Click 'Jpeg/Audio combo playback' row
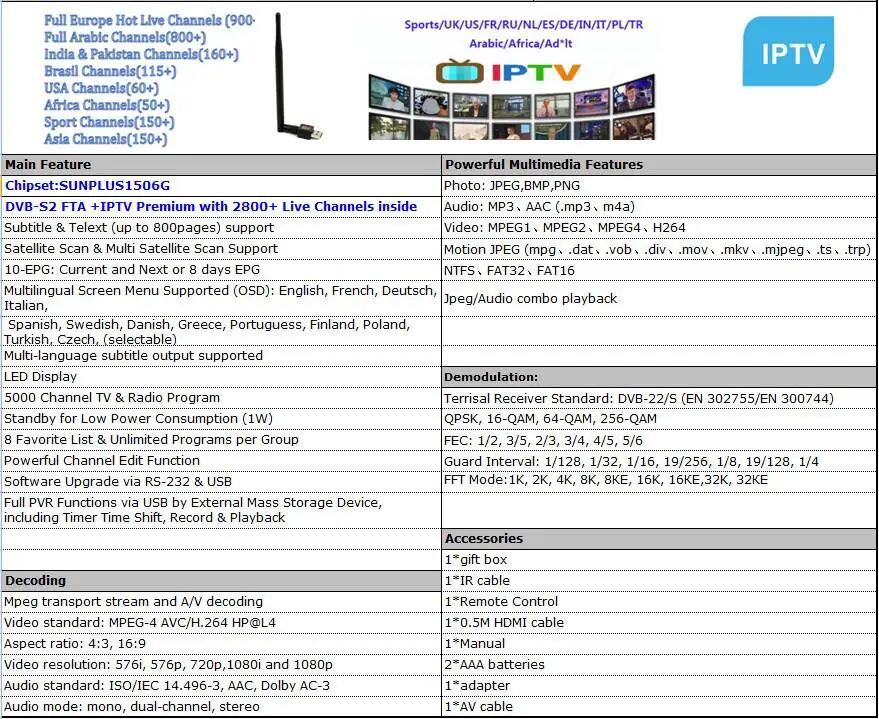Image resolution: width=879 pixels, height=719 pixels. [x=659, y=299]
